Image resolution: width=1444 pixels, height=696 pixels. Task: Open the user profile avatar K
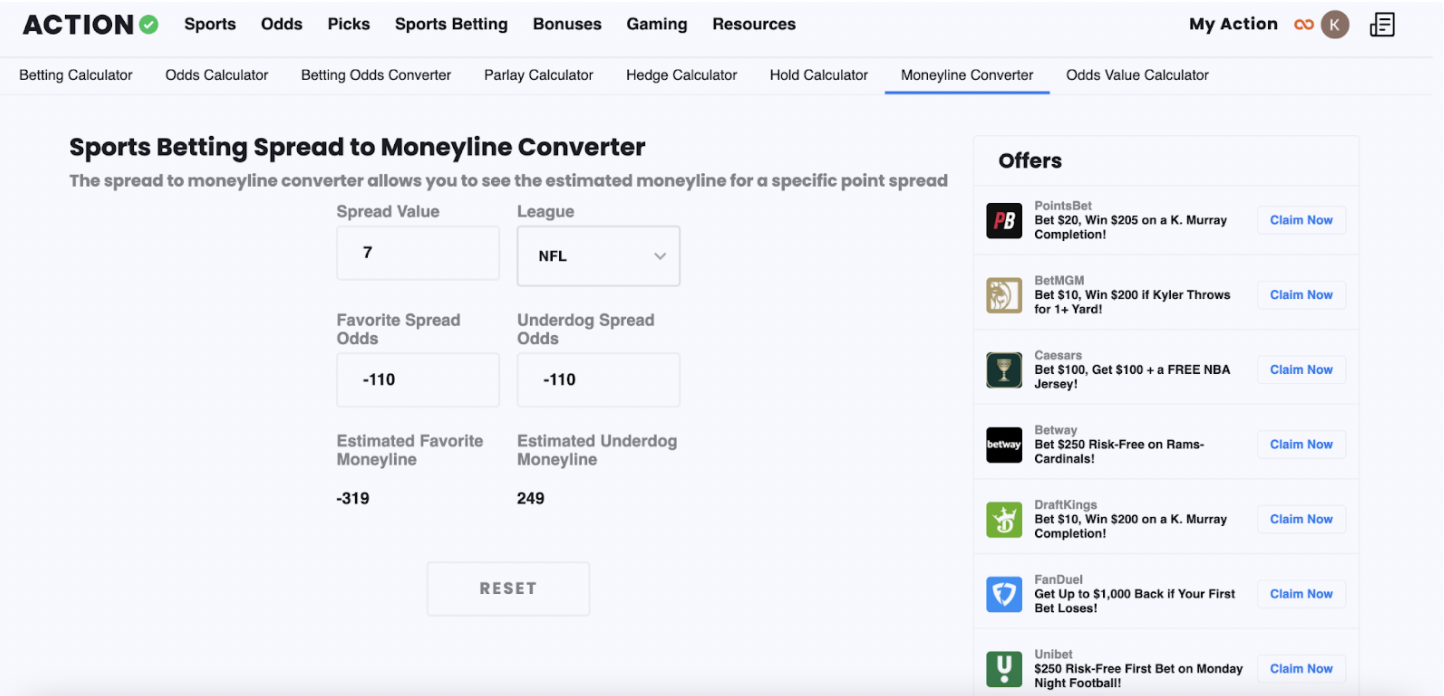click(x=1335, y=25)
